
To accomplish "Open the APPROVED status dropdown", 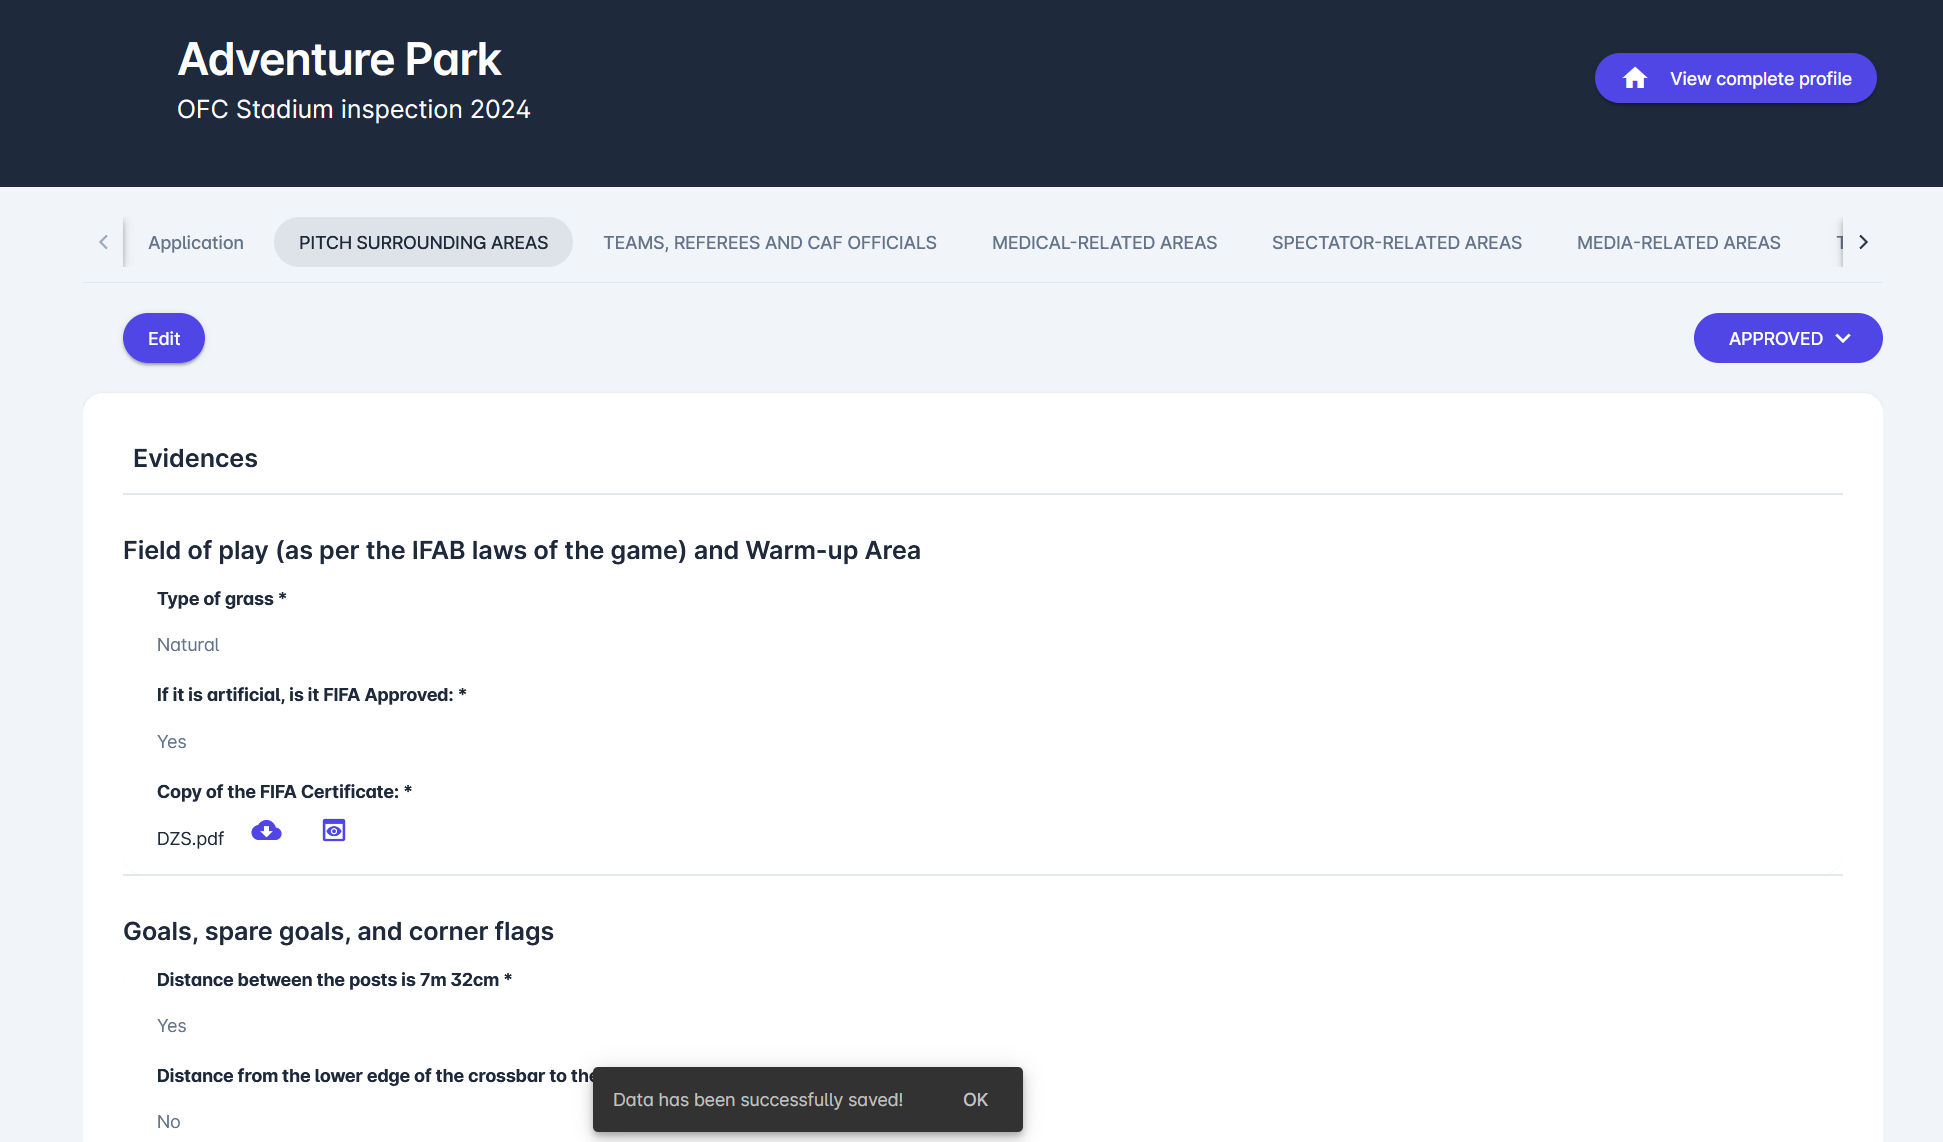I will tap(1775, 339).
